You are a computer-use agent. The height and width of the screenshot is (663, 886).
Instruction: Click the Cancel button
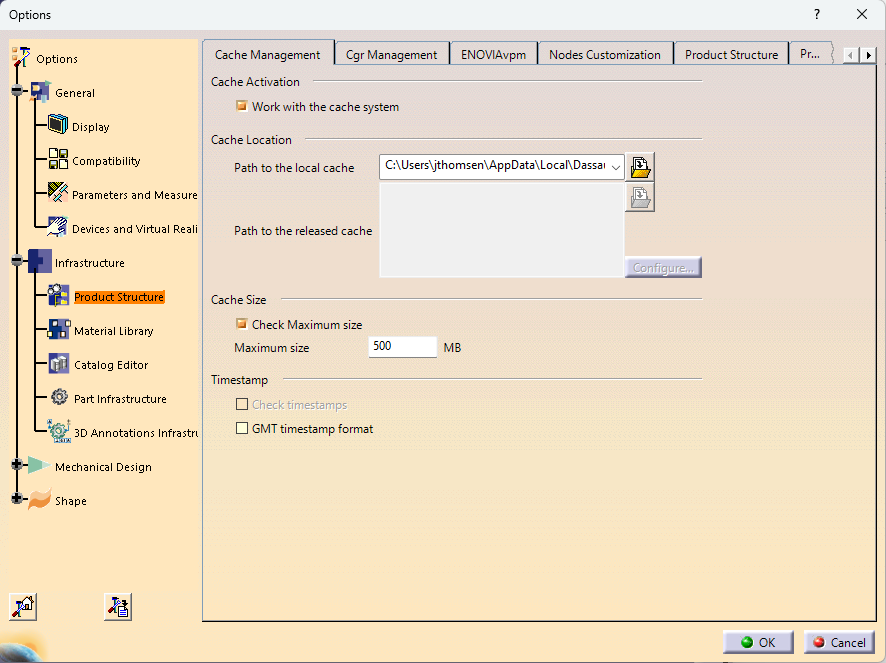click(839, 642)
